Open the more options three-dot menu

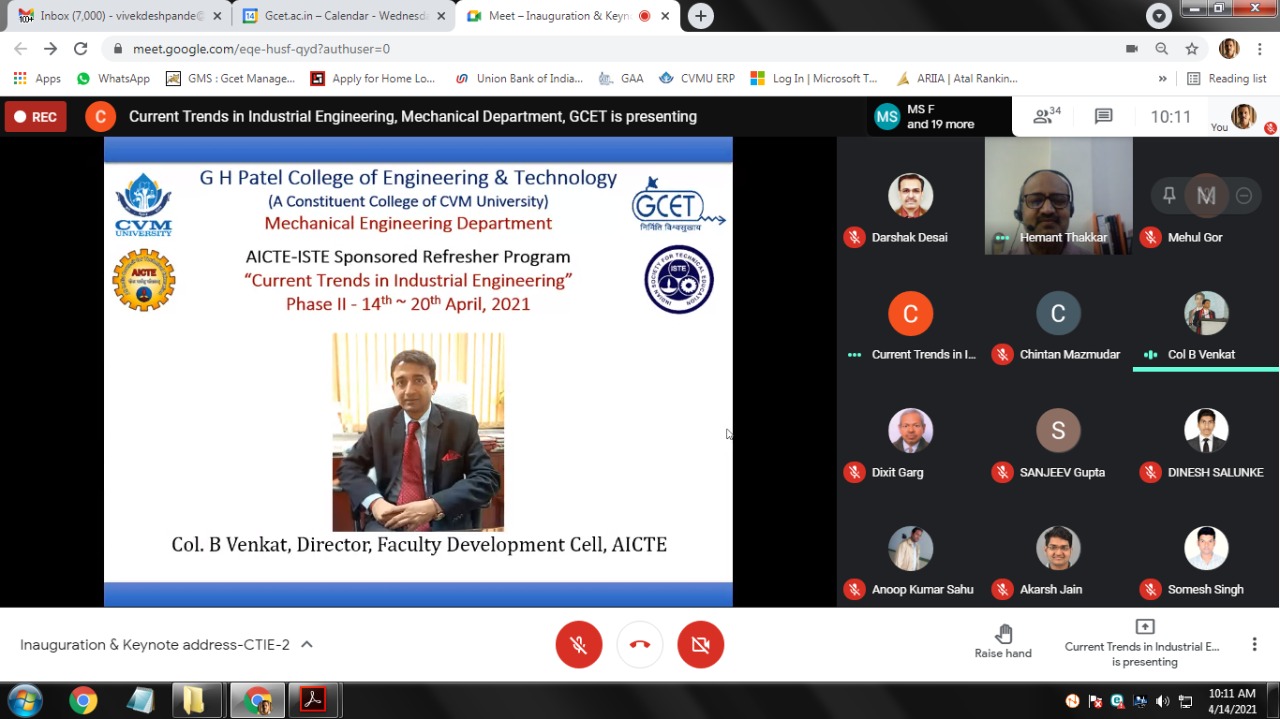point(1254,645)
